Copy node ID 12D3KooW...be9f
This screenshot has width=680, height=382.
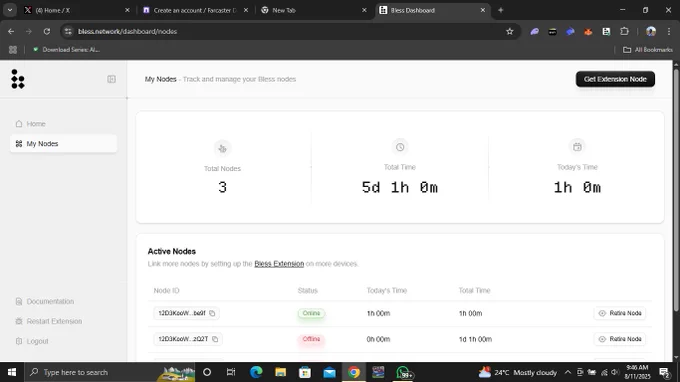[x=212, y=313]
